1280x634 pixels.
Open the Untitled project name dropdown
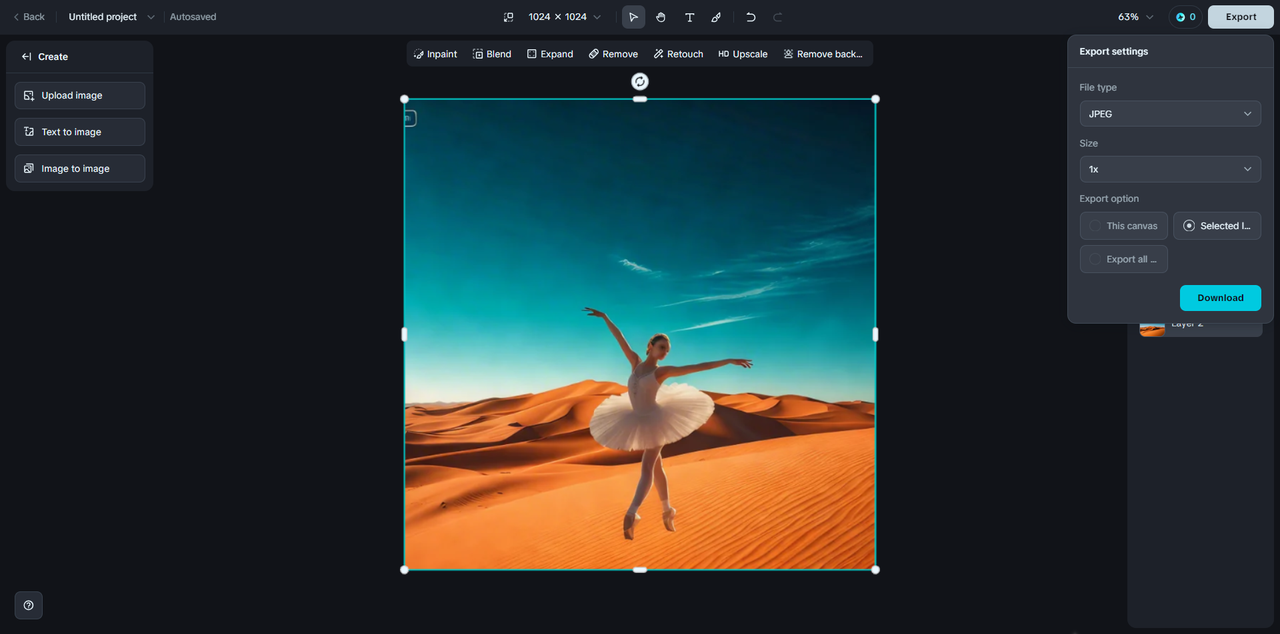click(x=112, y=17)
